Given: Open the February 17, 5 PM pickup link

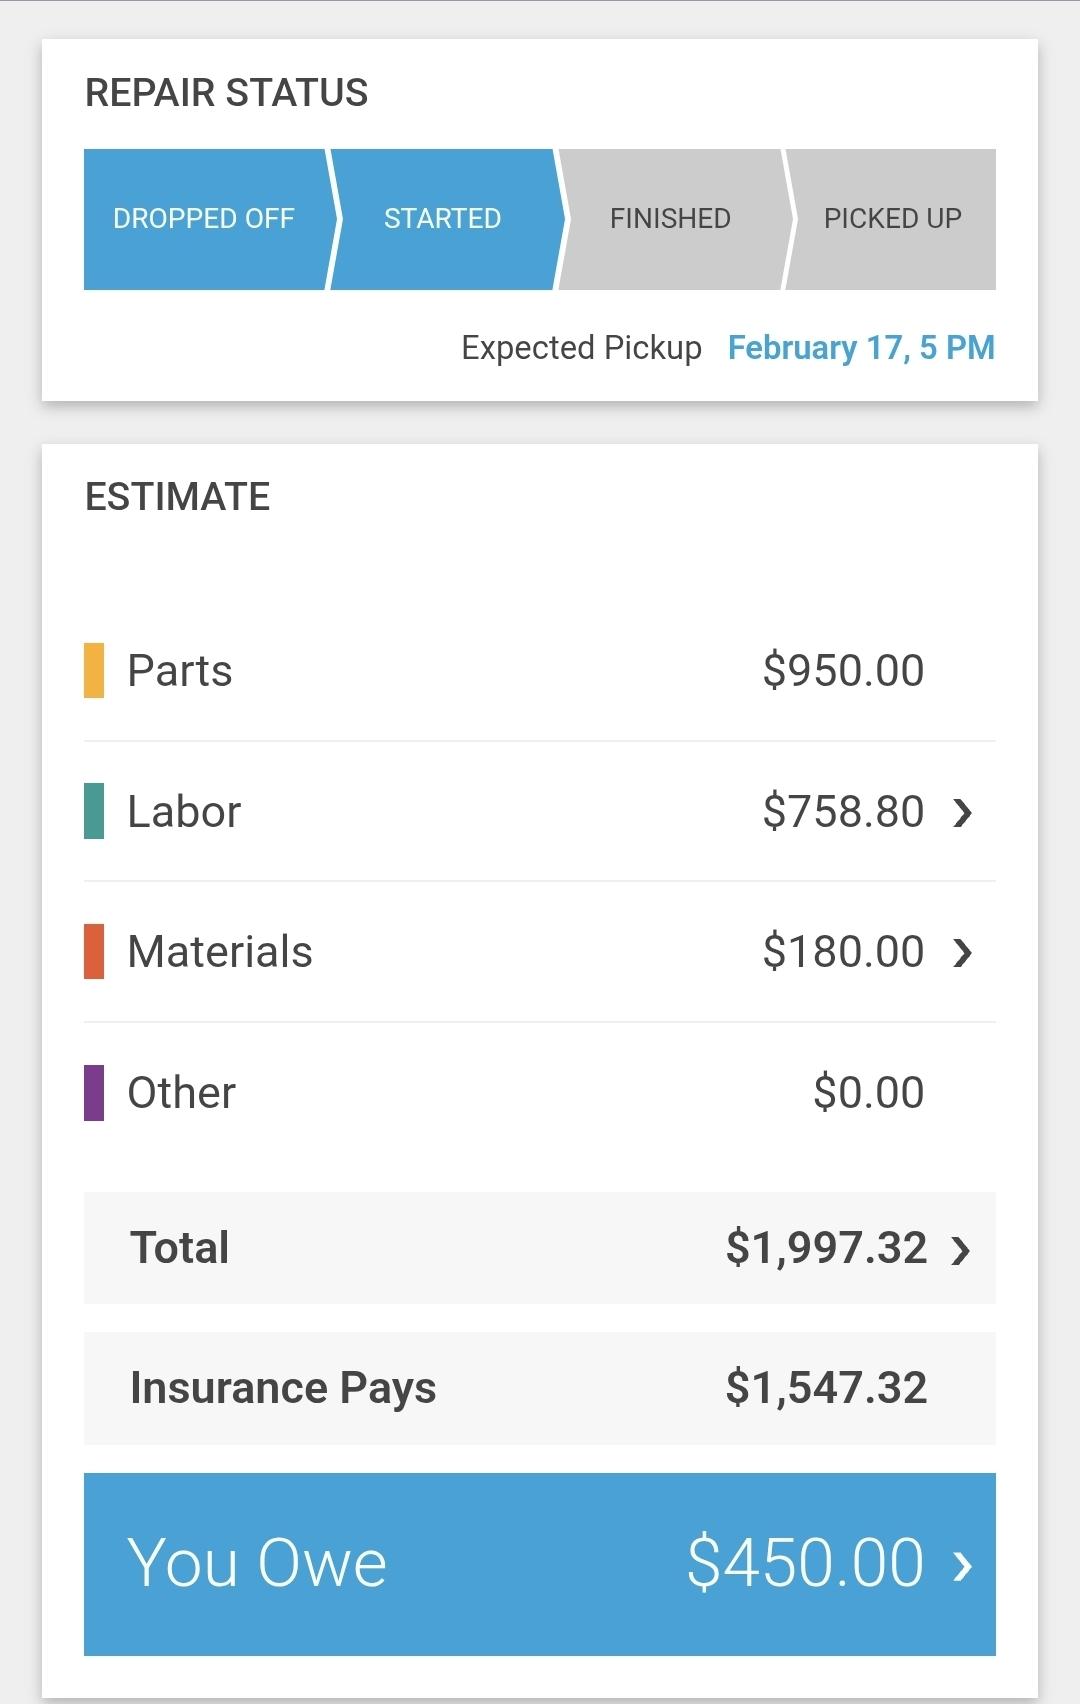Looking at the screenshot, I should 861,348.
